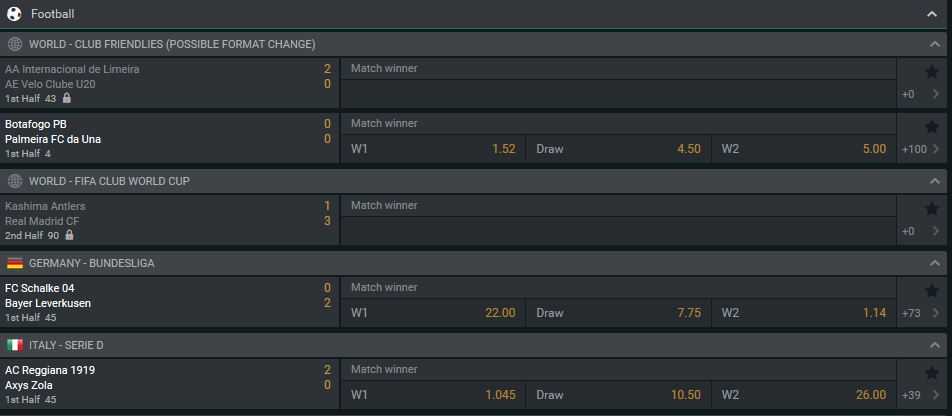Click the Football soccer ball icon

14,13
